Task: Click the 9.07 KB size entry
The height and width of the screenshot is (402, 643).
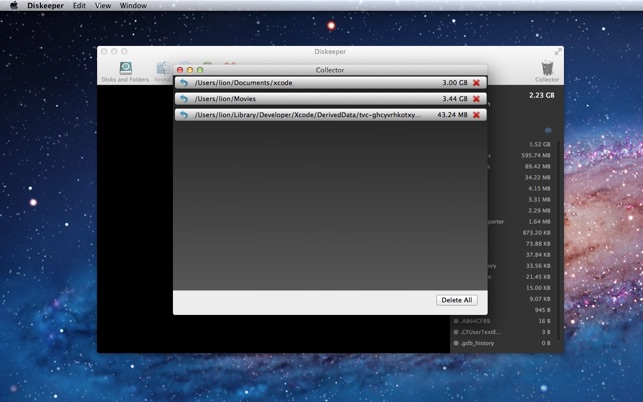Action: point(540,299)
